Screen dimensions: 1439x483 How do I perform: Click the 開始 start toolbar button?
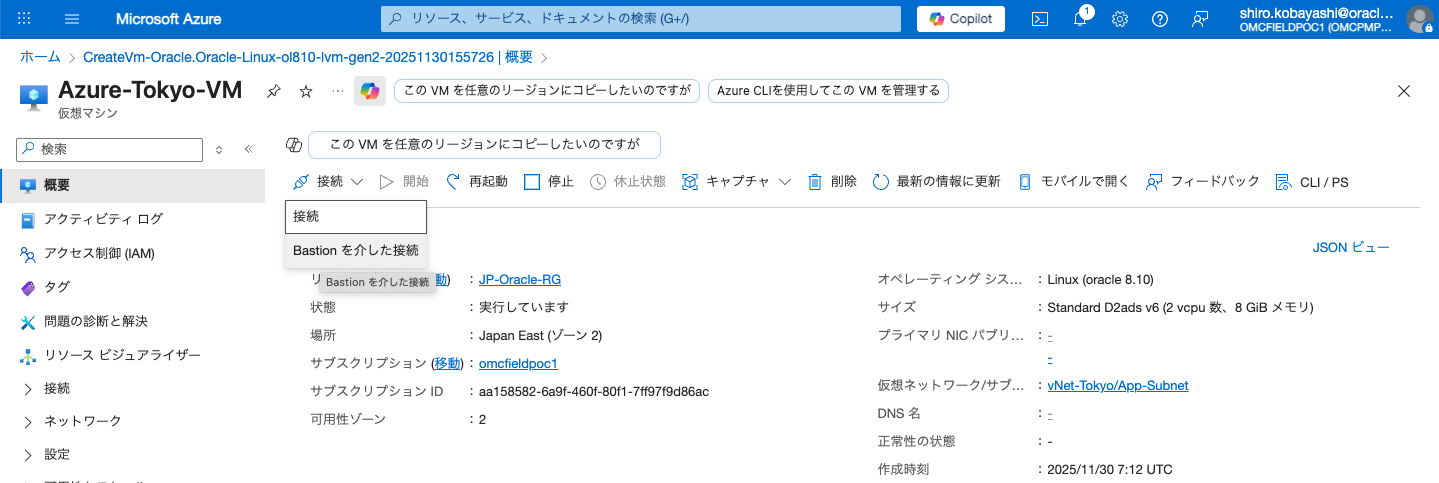point(404,181)
